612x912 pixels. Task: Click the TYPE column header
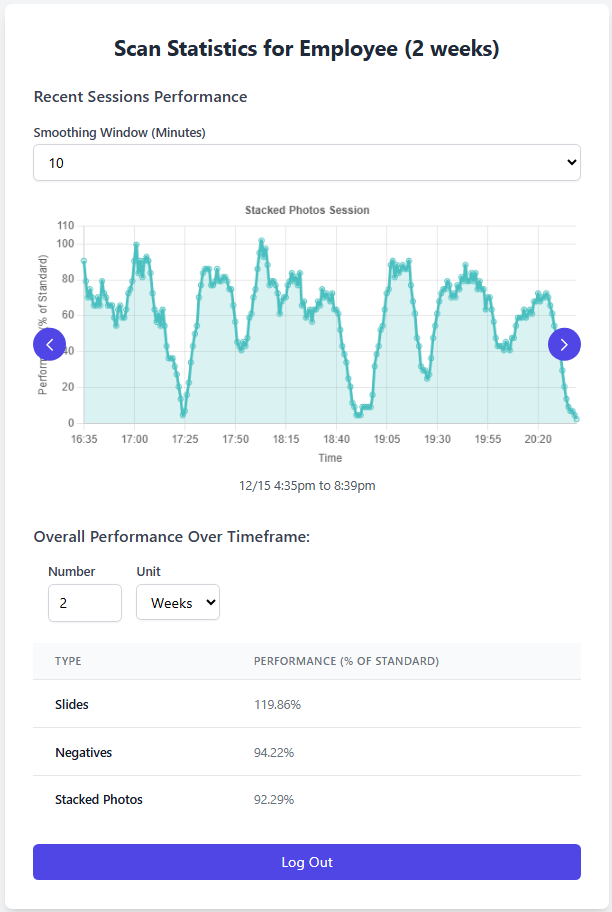point(68,661)
